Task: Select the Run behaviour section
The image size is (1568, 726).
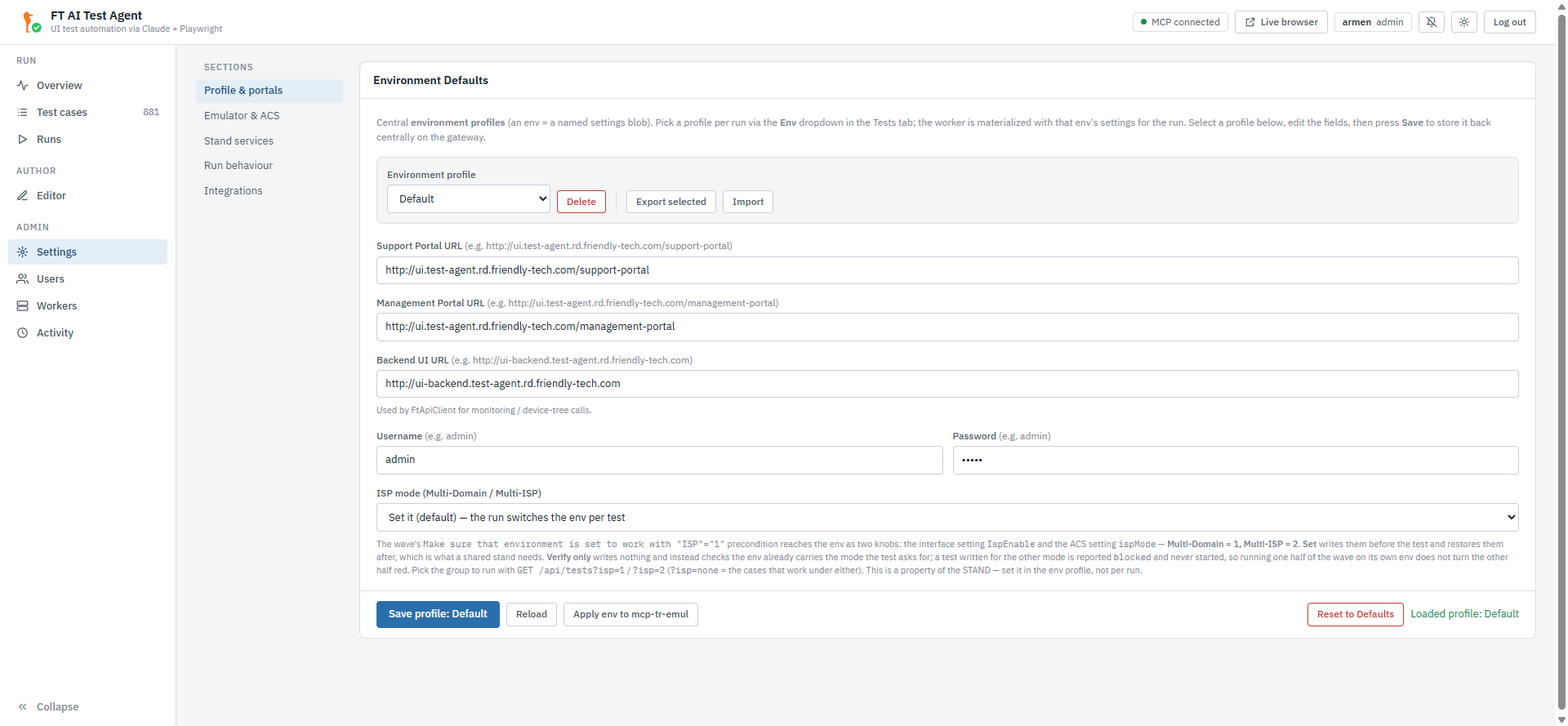Action: 269,166
